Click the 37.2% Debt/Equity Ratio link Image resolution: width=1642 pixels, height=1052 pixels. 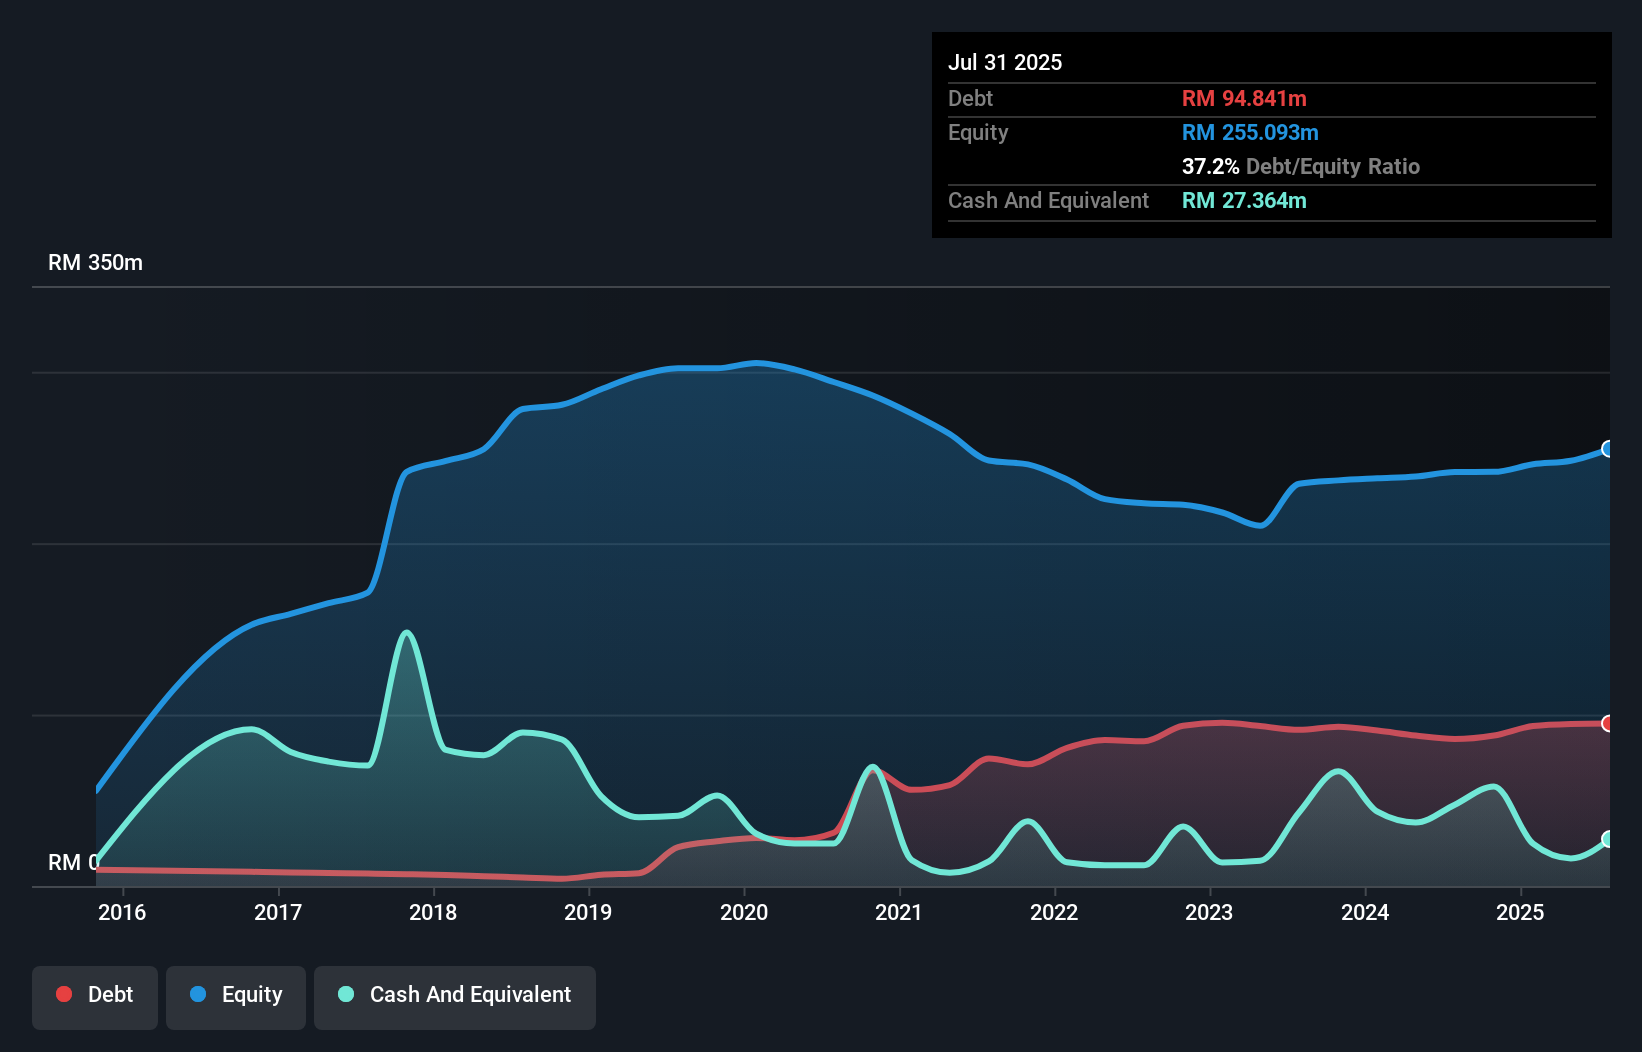pyautogui.click(x=1301, y=167)
